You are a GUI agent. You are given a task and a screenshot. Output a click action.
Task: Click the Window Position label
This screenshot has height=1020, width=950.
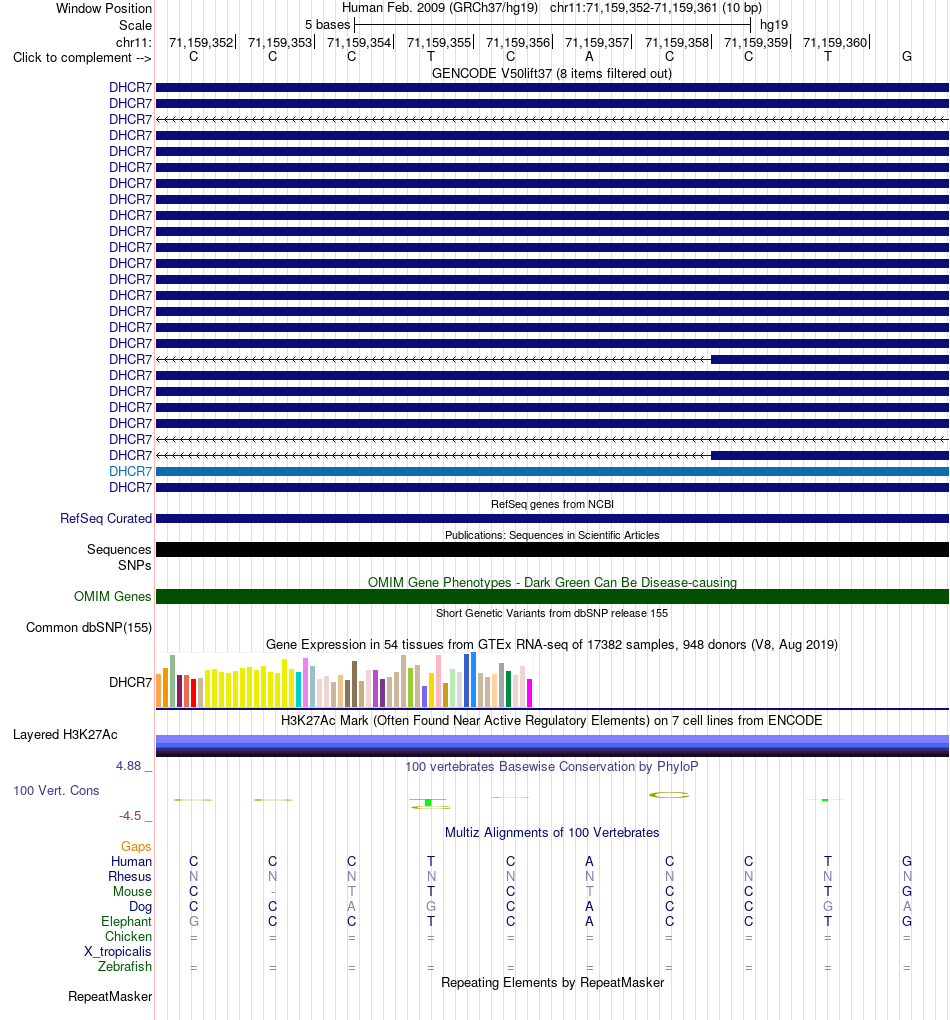[x=103, y=8]
